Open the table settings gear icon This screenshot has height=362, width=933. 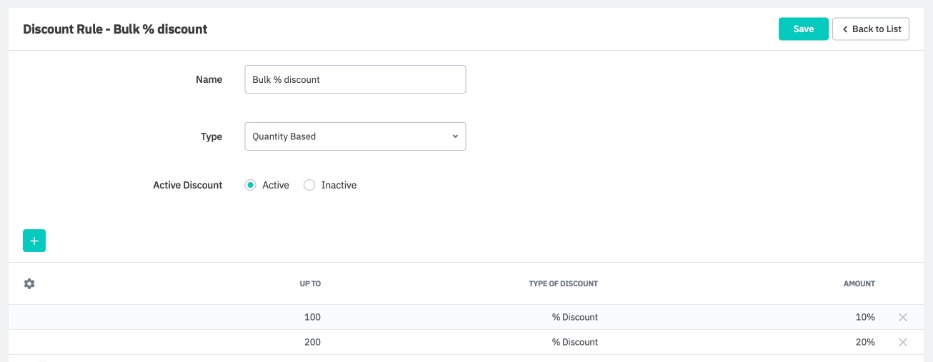point(29,284)
